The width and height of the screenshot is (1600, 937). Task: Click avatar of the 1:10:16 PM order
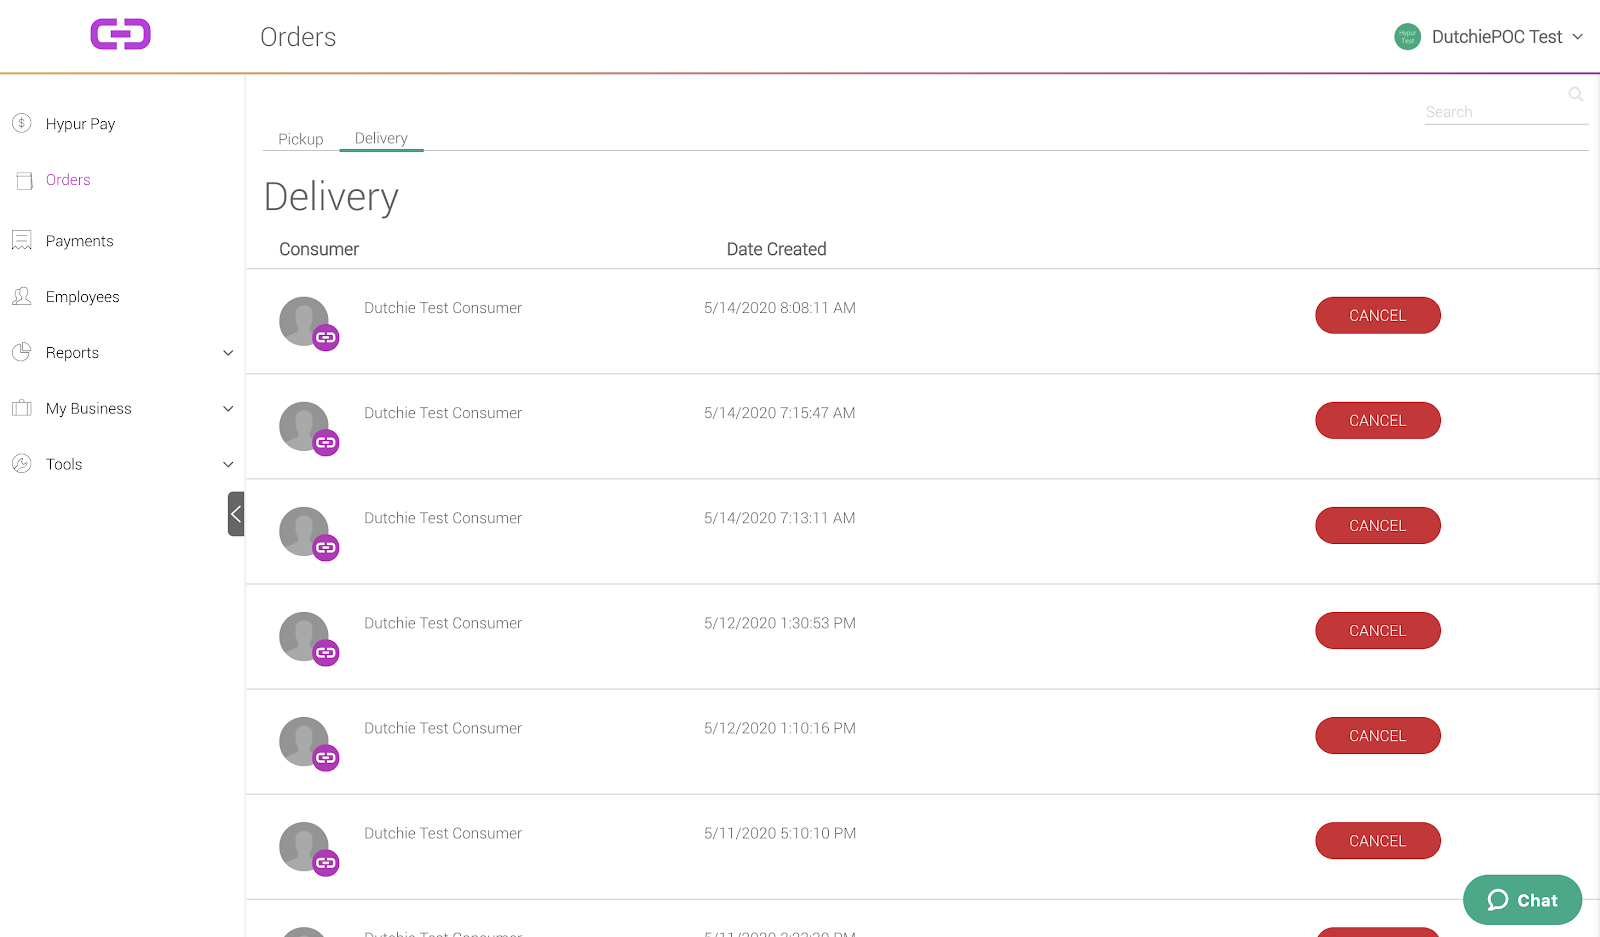(304, 741)
